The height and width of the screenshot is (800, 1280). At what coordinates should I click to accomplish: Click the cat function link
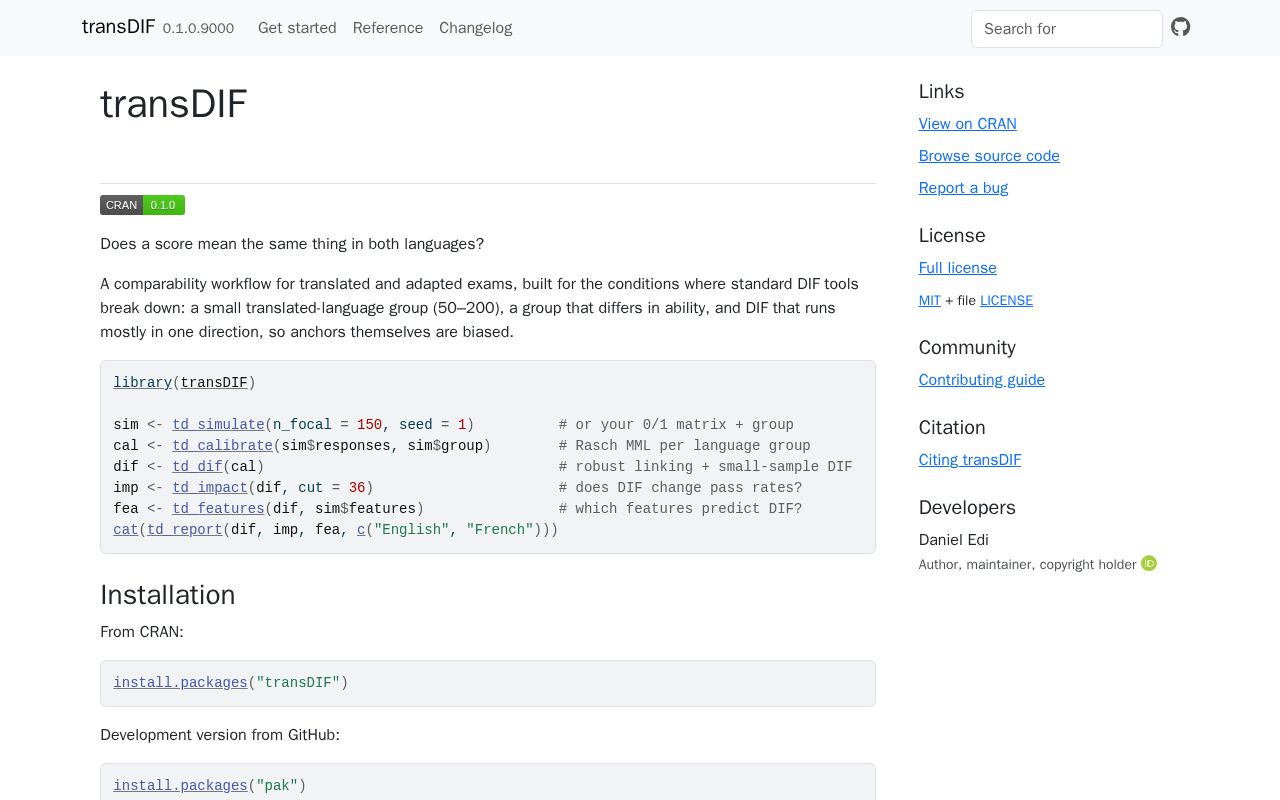tap(126, 530)
